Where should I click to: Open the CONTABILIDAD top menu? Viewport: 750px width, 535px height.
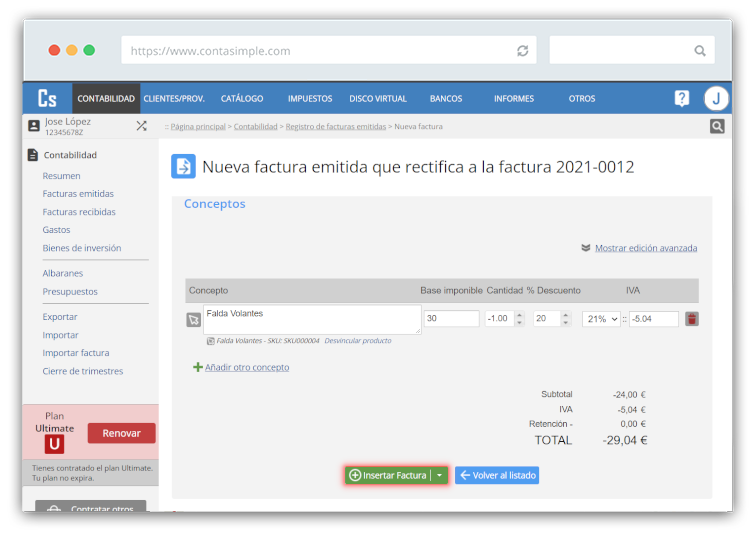(x=106, y=98)
